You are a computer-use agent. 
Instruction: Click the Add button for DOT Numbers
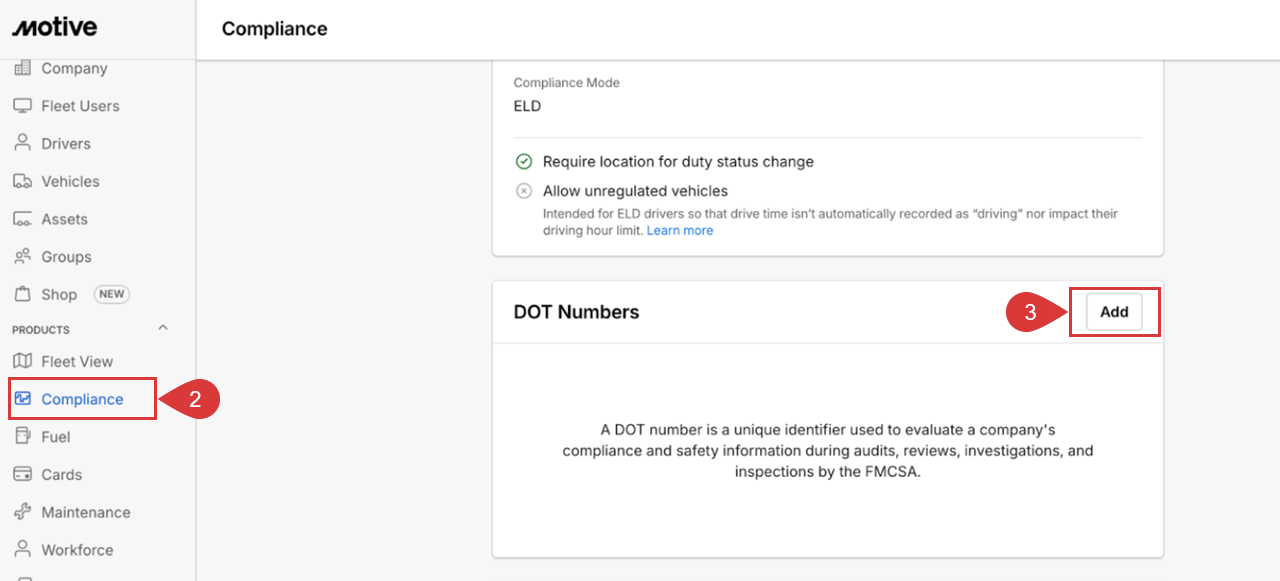1114,312
